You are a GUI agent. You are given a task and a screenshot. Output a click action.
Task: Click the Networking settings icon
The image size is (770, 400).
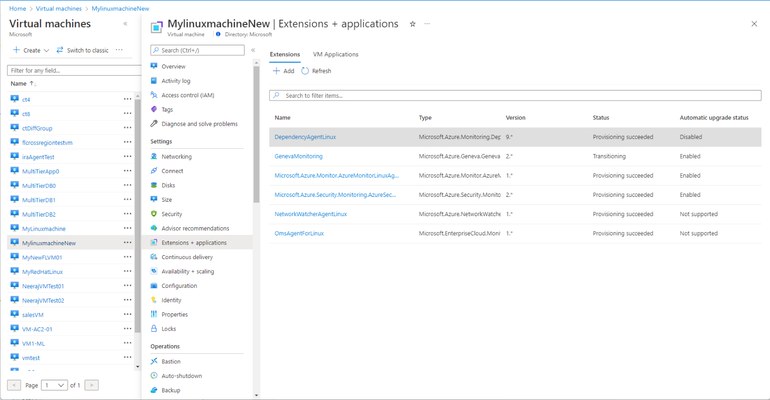click(154, 157)
